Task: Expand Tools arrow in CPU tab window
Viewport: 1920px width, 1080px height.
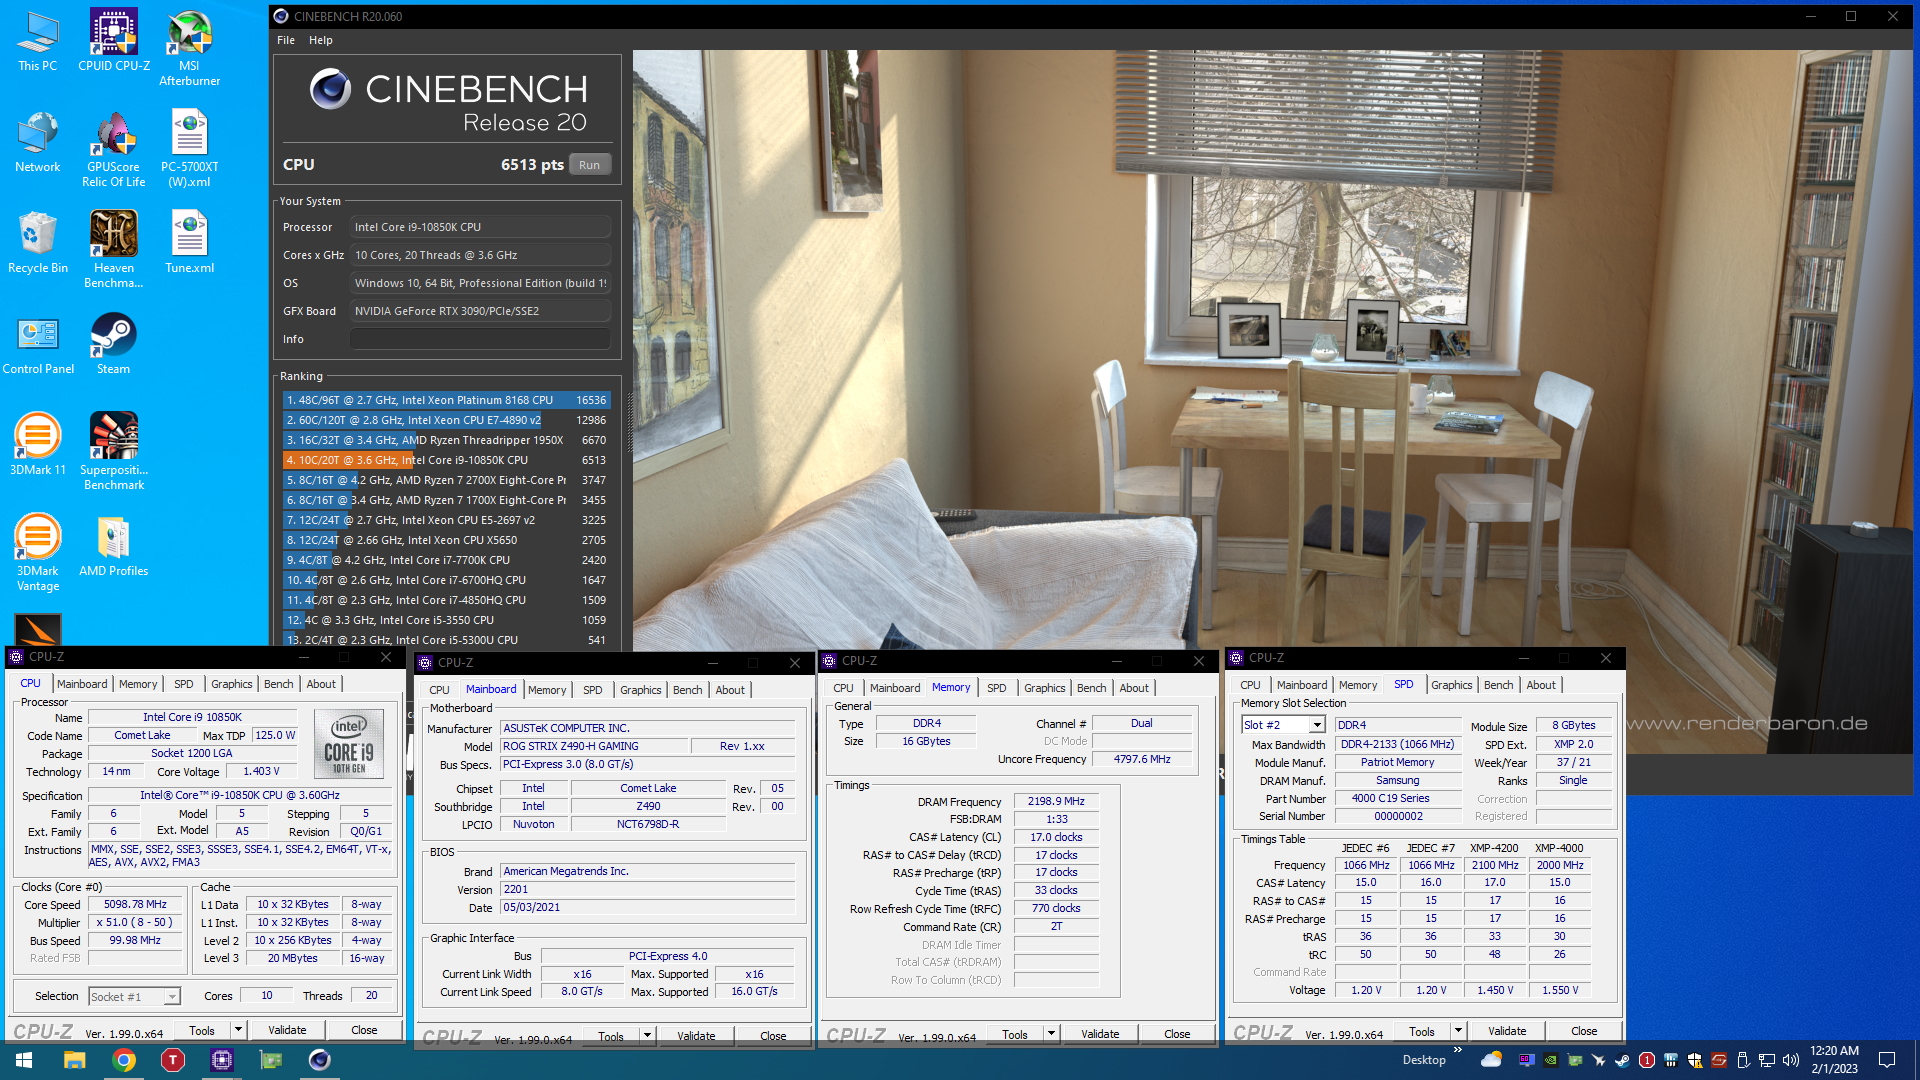Action: pos(238,1030)
